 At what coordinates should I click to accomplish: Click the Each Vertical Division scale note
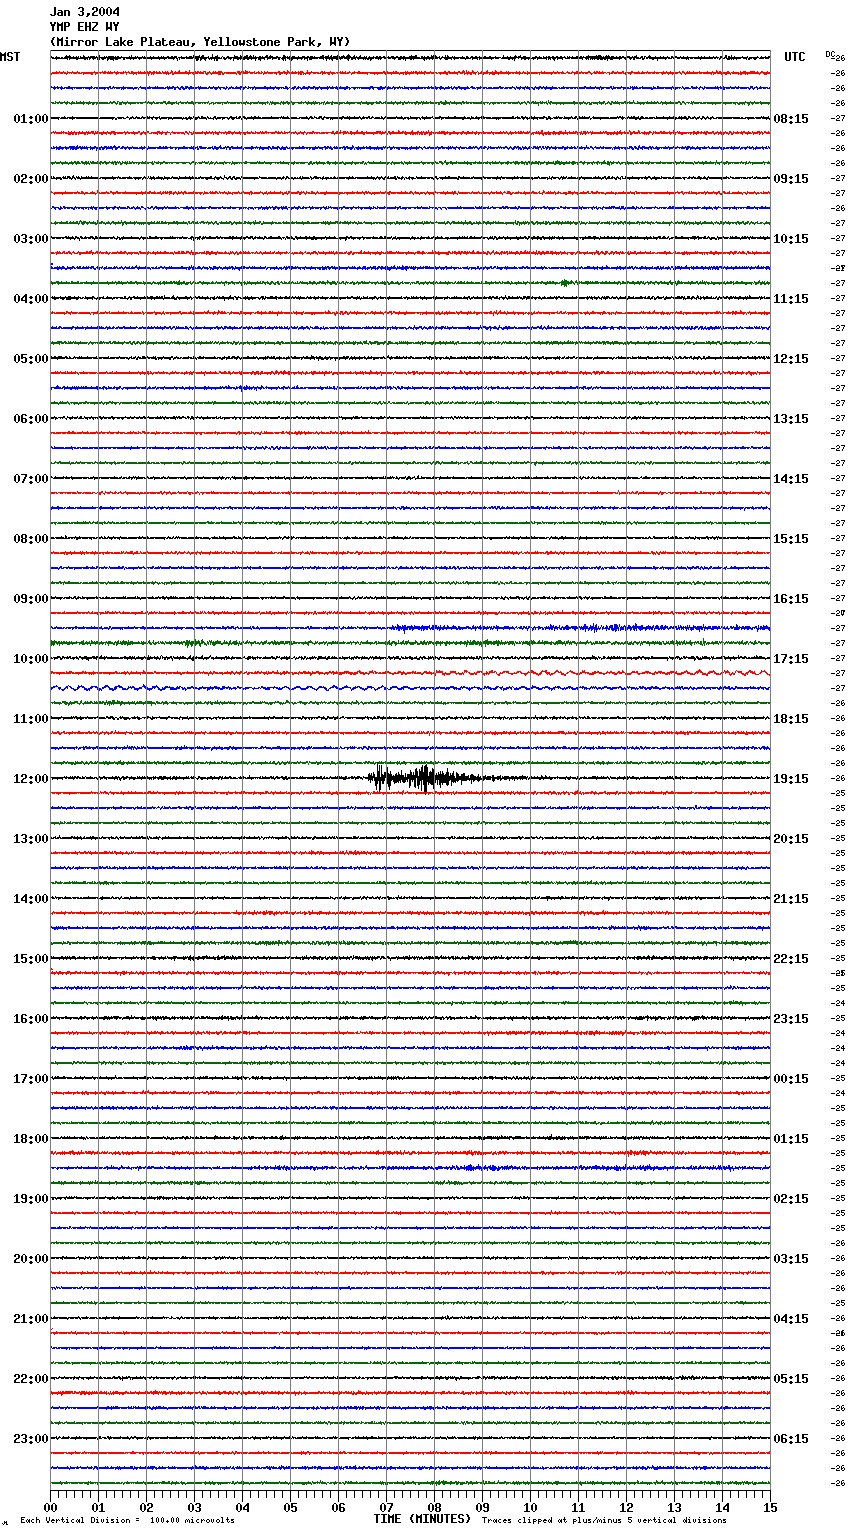(127, 1521)
